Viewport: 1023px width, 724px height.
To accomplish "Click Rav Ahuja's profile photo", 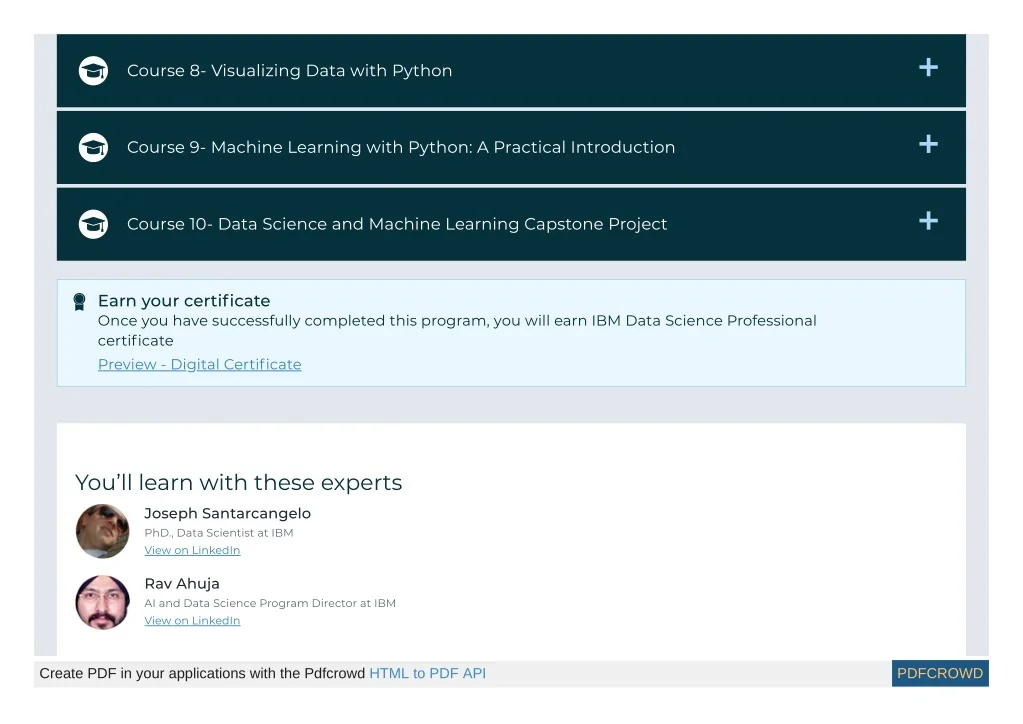I will (x=103, y=602).
